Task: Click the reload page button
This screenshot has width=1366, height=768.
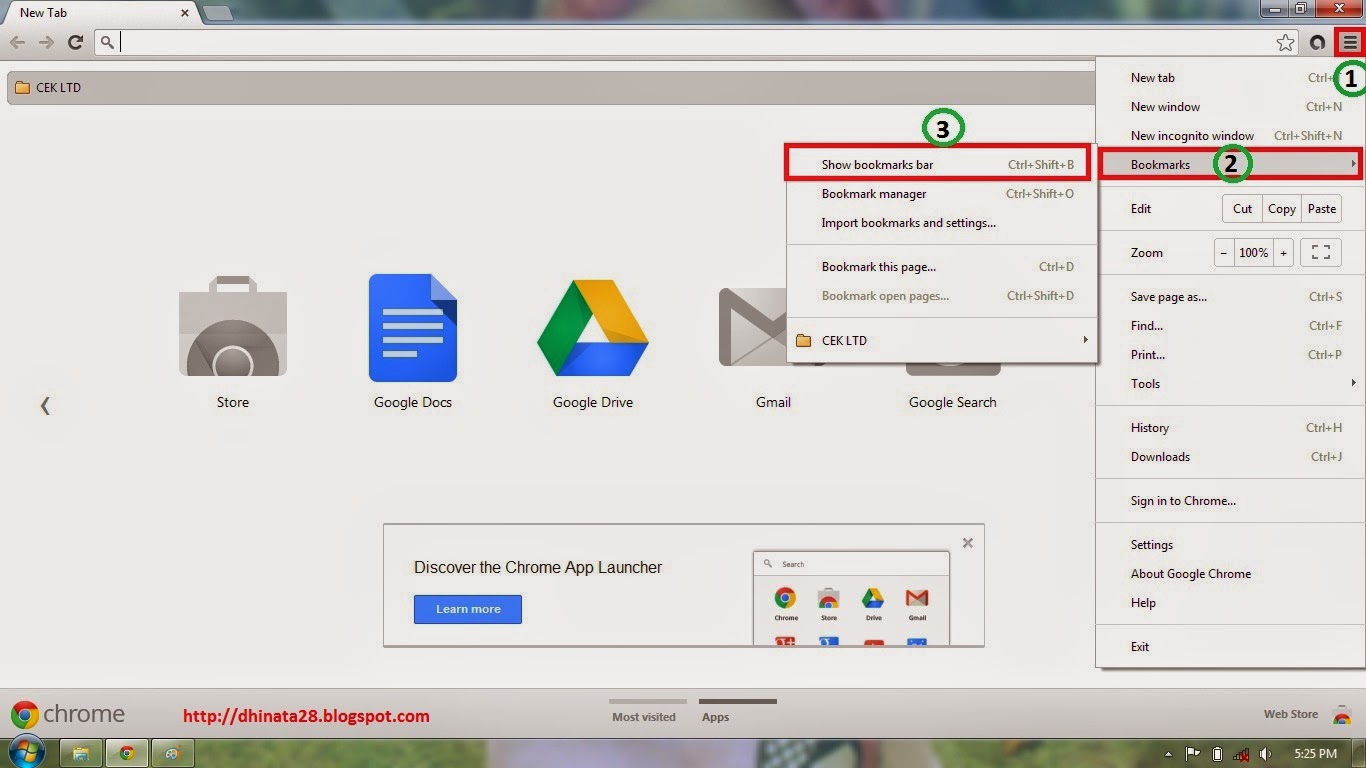Action: pos(75,42)
